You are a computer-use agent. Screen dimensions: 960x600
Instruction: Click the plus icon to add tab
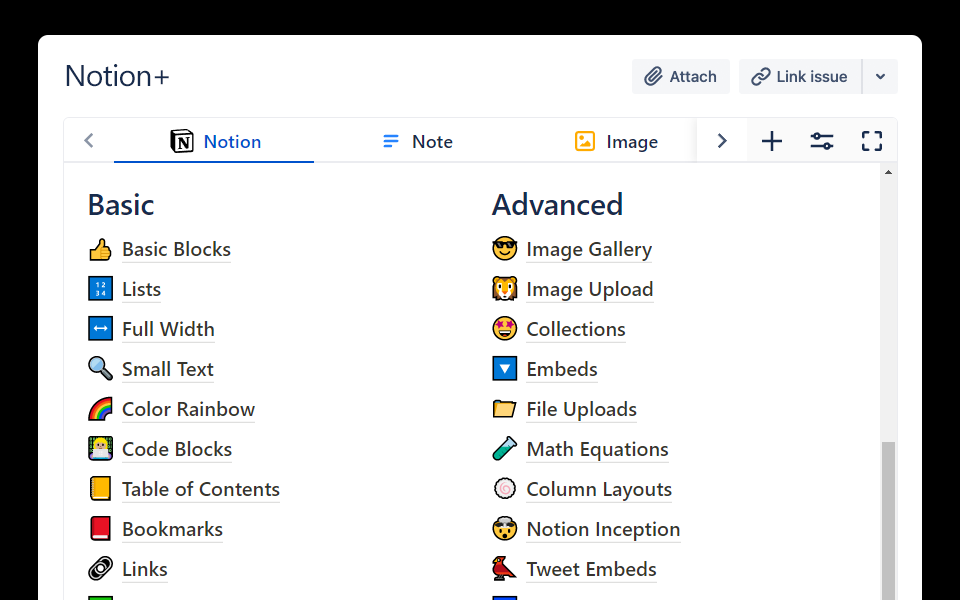(x=772, y=141)
